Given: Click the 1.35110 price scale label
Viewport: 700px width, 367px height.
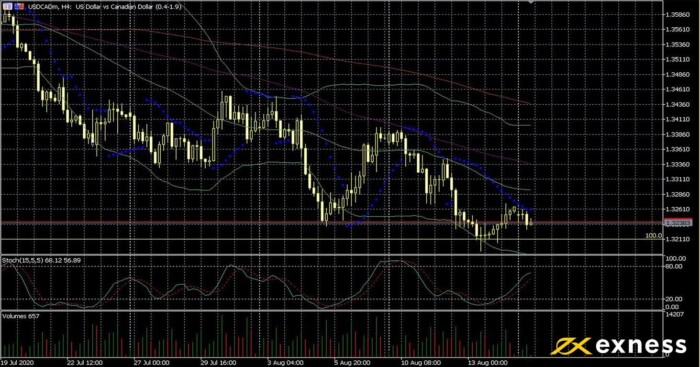Looking at the screenshot, I should [x=678, y=59].
